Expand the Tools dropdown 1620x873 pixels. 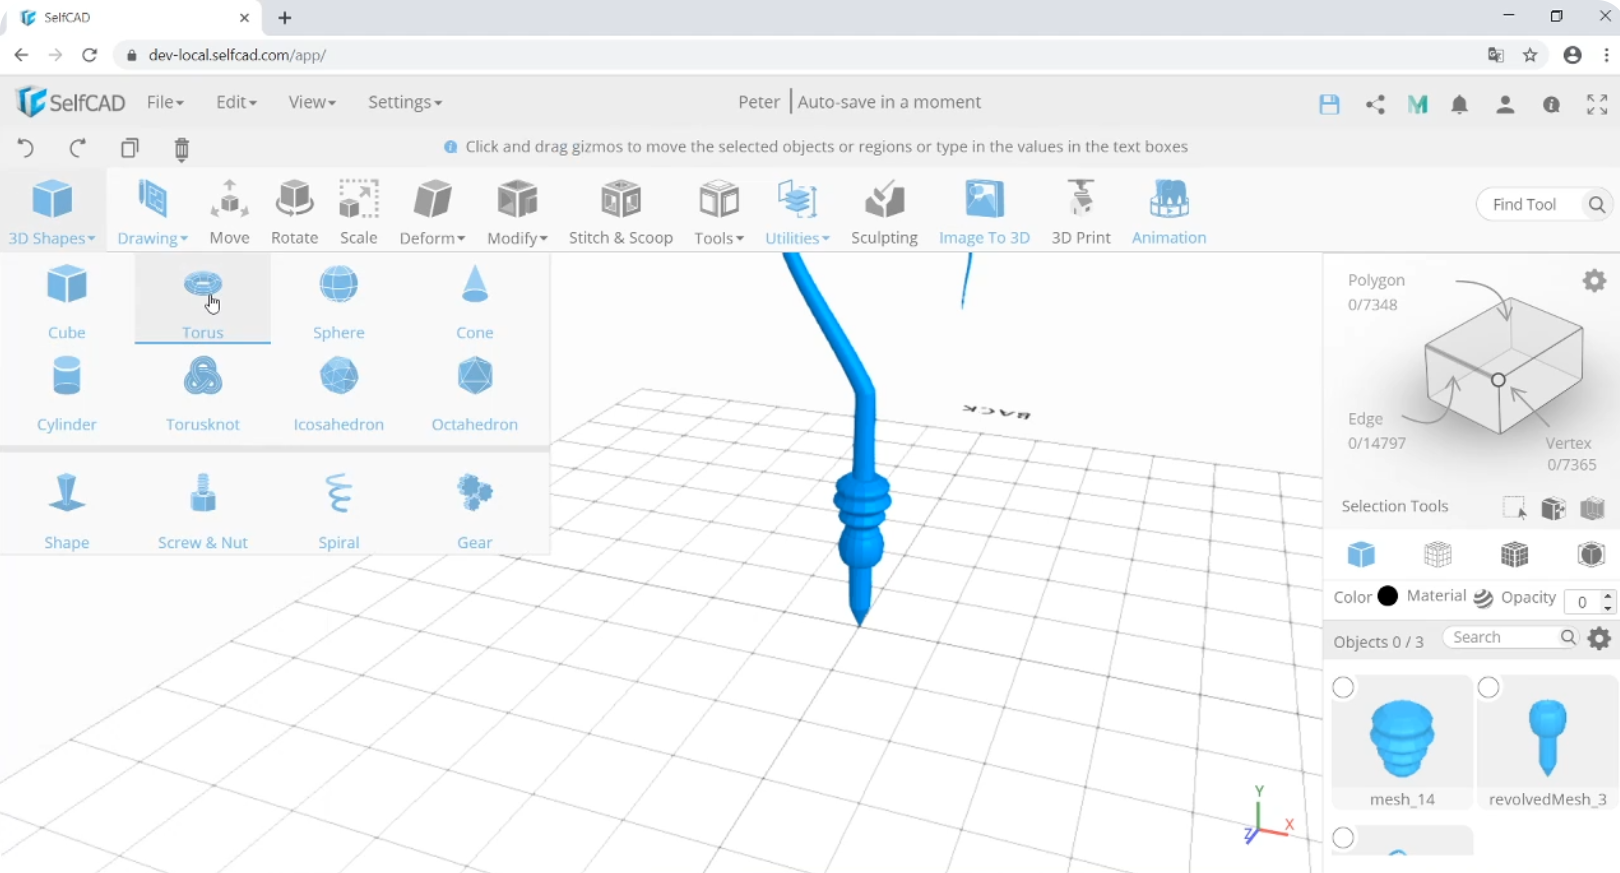(x=719, y=212)
